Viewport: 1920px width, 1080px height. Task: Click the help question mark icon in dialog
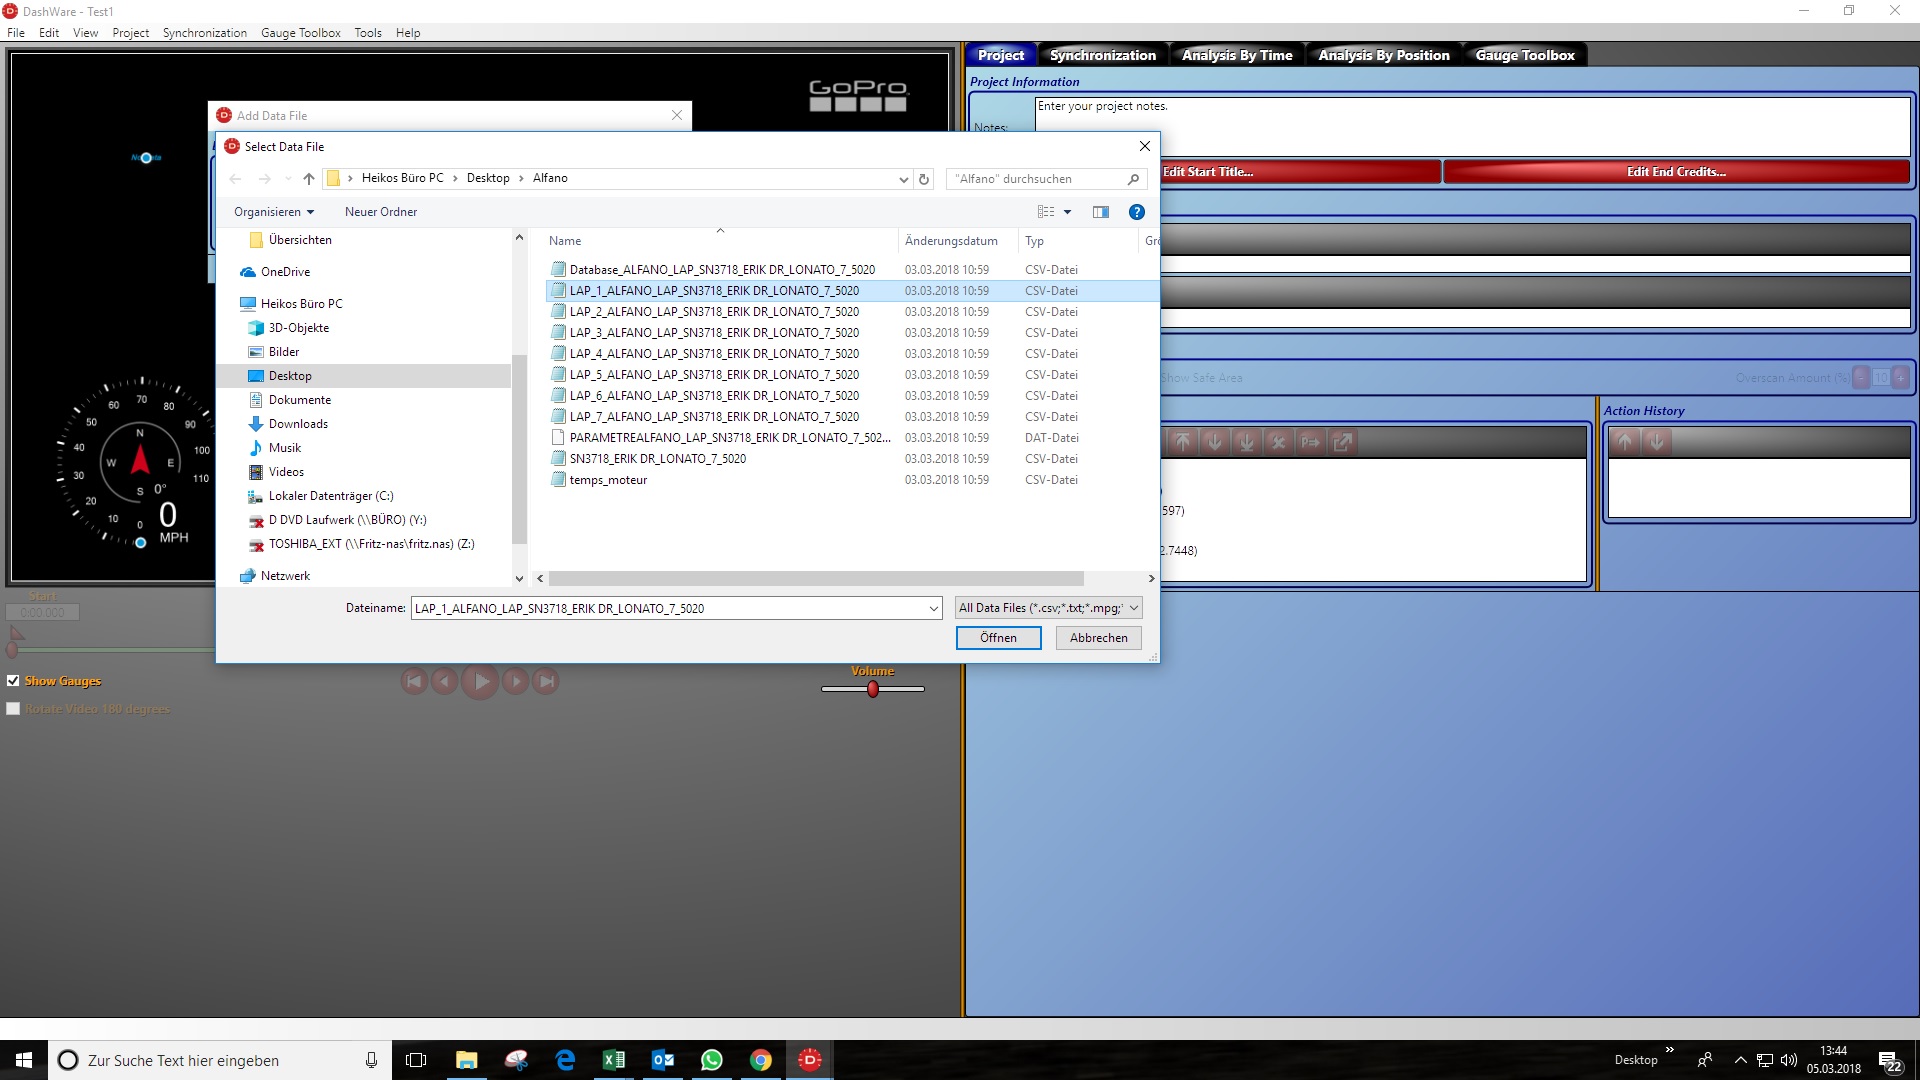(1137, 212)
